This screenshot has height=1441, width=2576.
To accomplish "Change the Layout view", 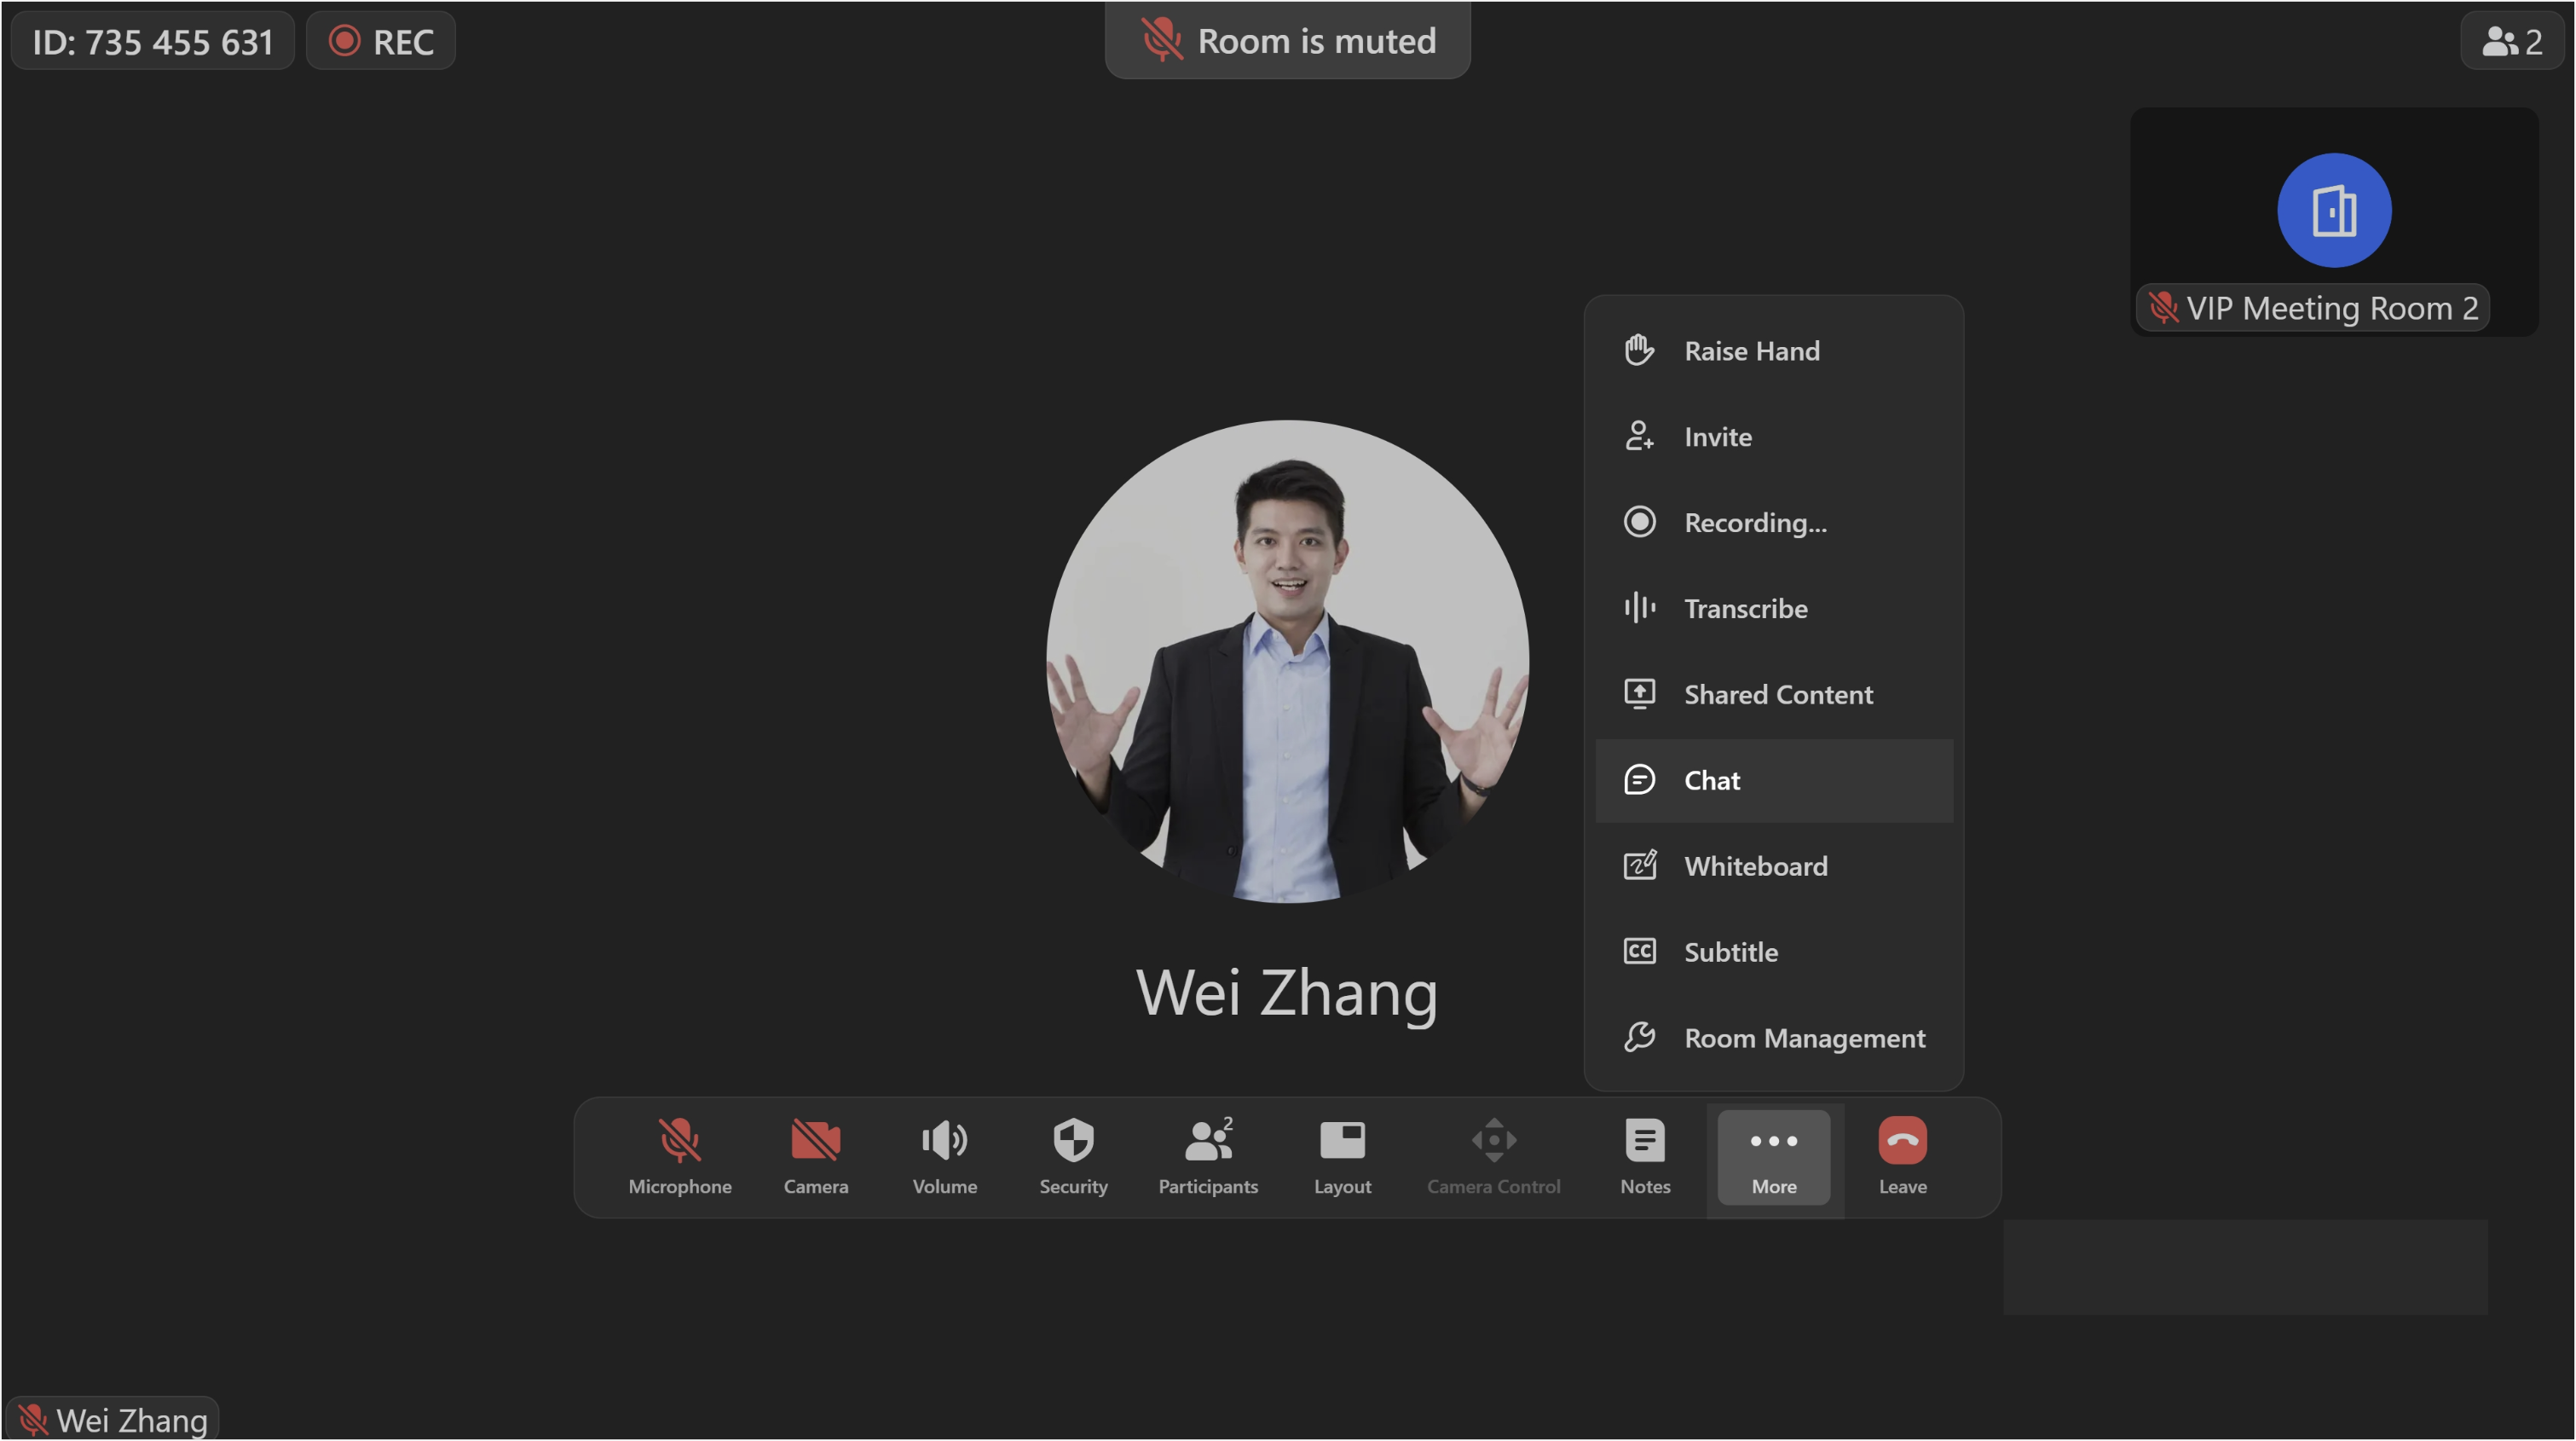I will pyautogui.click(x=1342, y=1157).
